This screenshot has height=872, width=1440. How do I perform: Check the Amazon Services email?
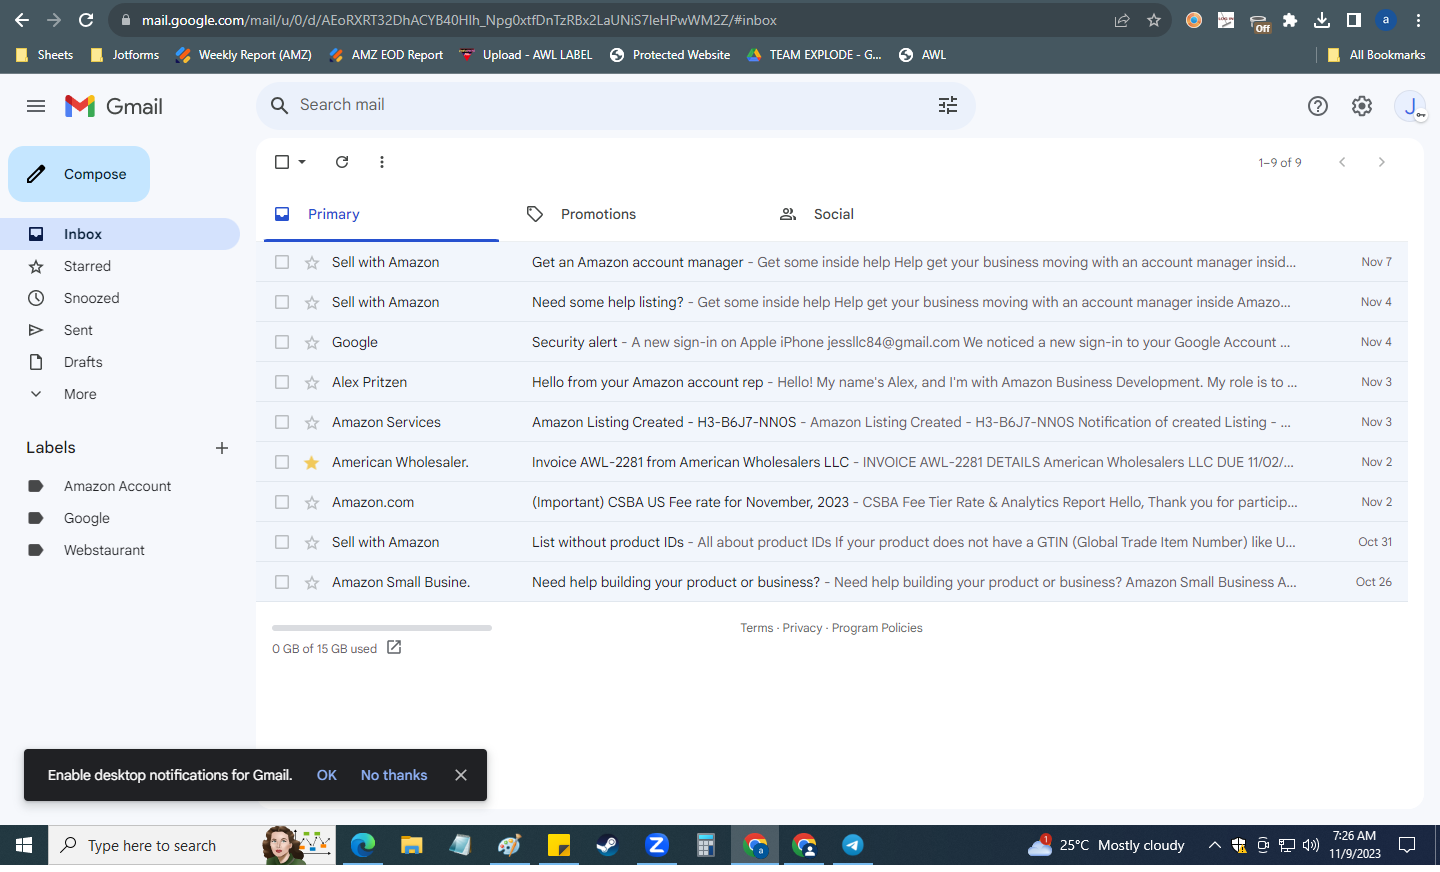pyautogui.click(x=282, y=422)
